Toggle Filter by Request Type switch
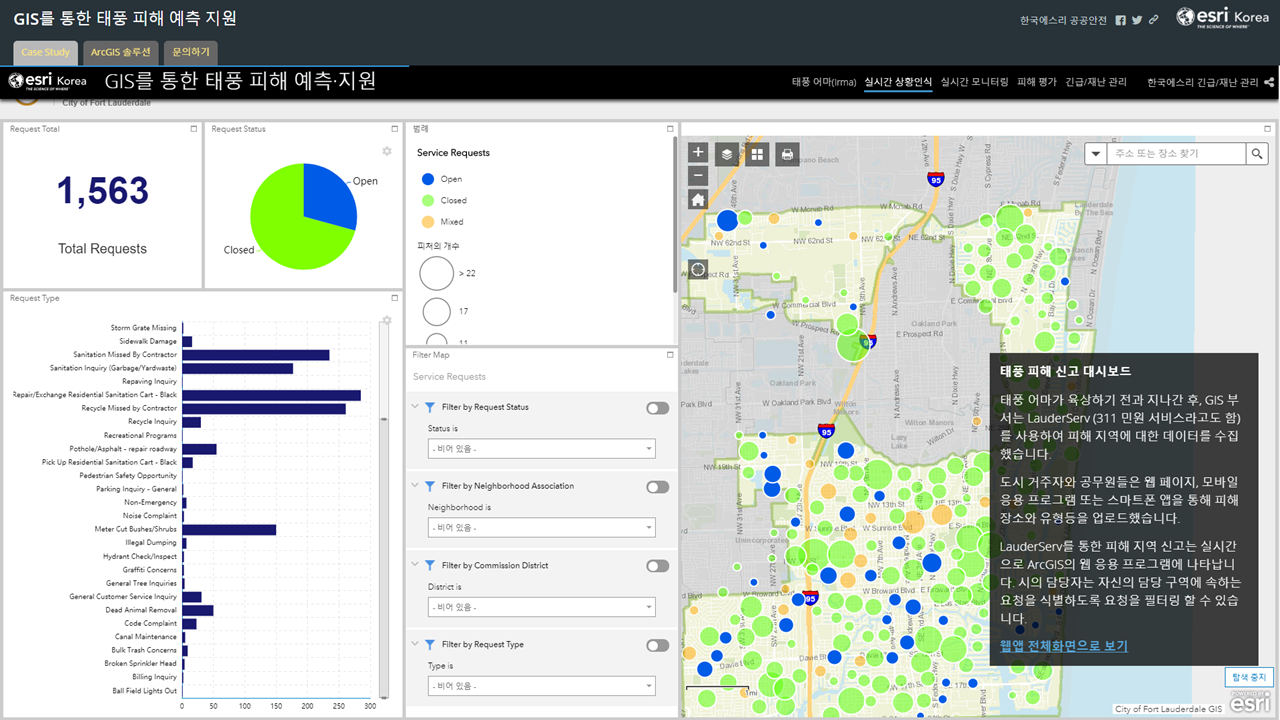 click(x=657, y=645)
